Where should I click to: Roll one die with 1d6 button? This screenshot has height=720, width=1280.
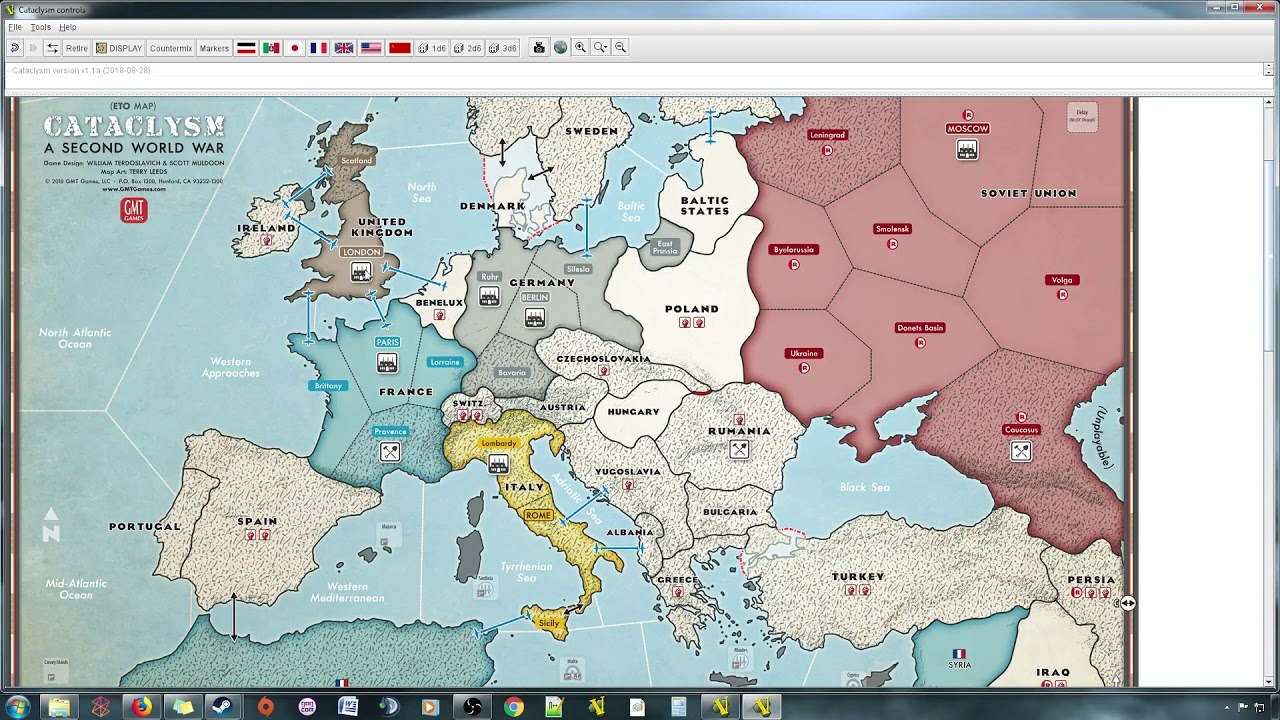432,48
